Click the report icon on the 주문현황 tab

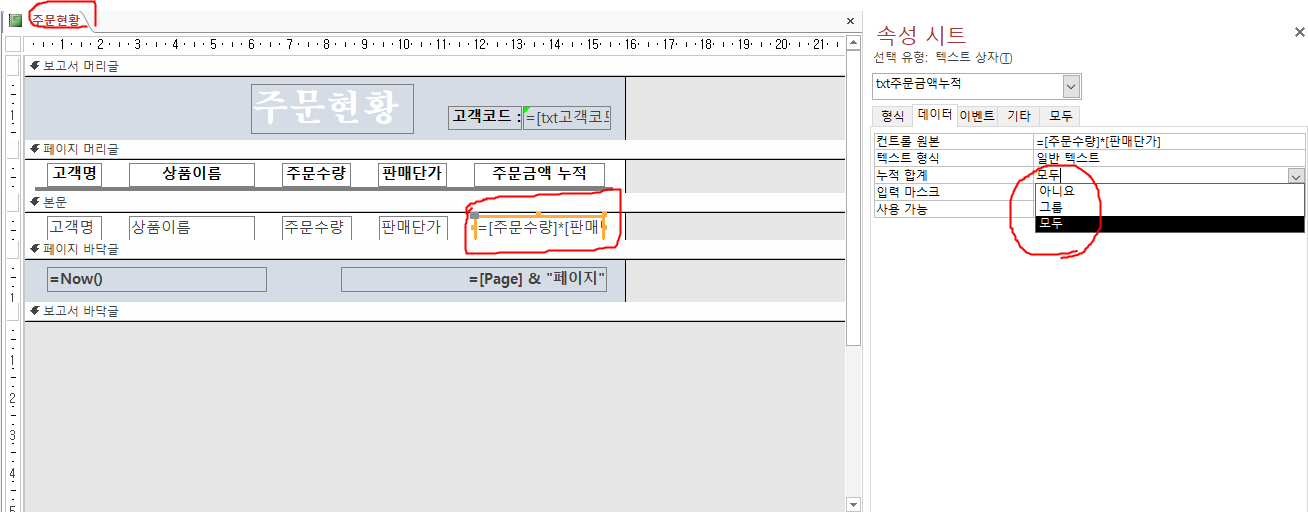pyautogui.click(x=15, y=20)
